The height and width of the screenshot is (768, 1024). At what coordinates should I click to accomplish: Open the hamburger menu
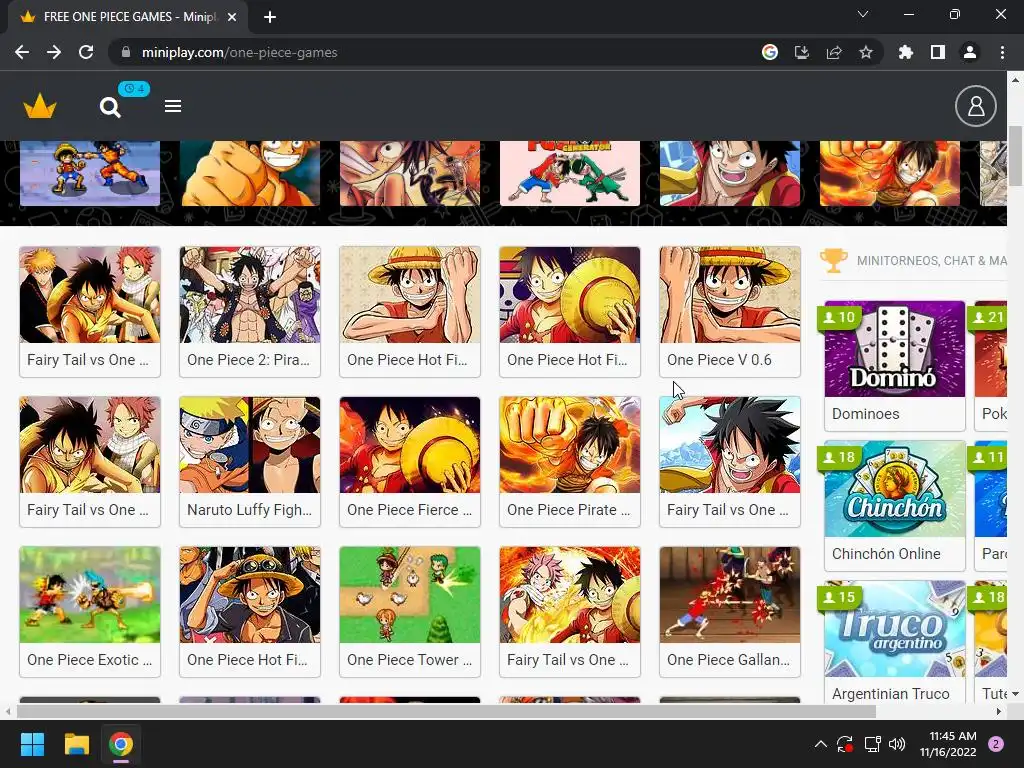click(172, 106)
